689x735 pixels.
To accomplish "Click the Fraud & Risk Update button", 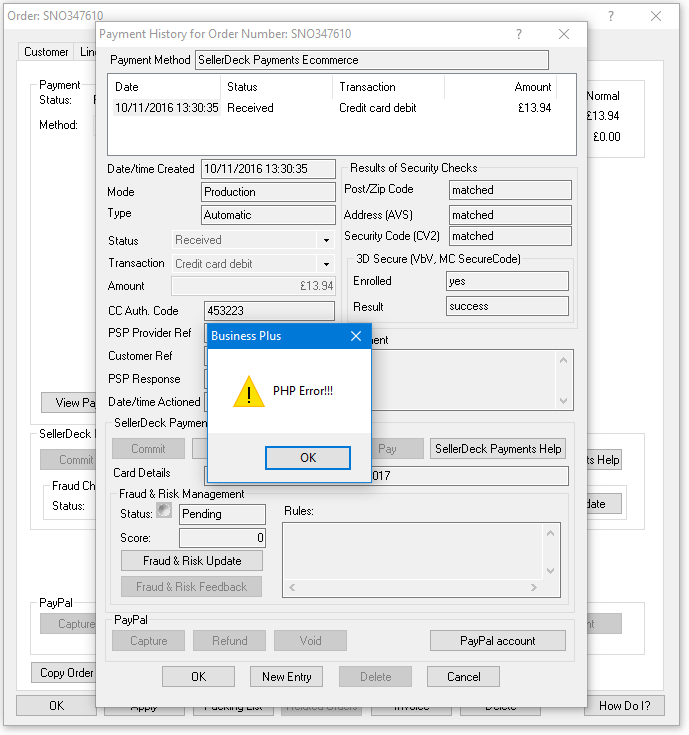I will coord(192,561).
